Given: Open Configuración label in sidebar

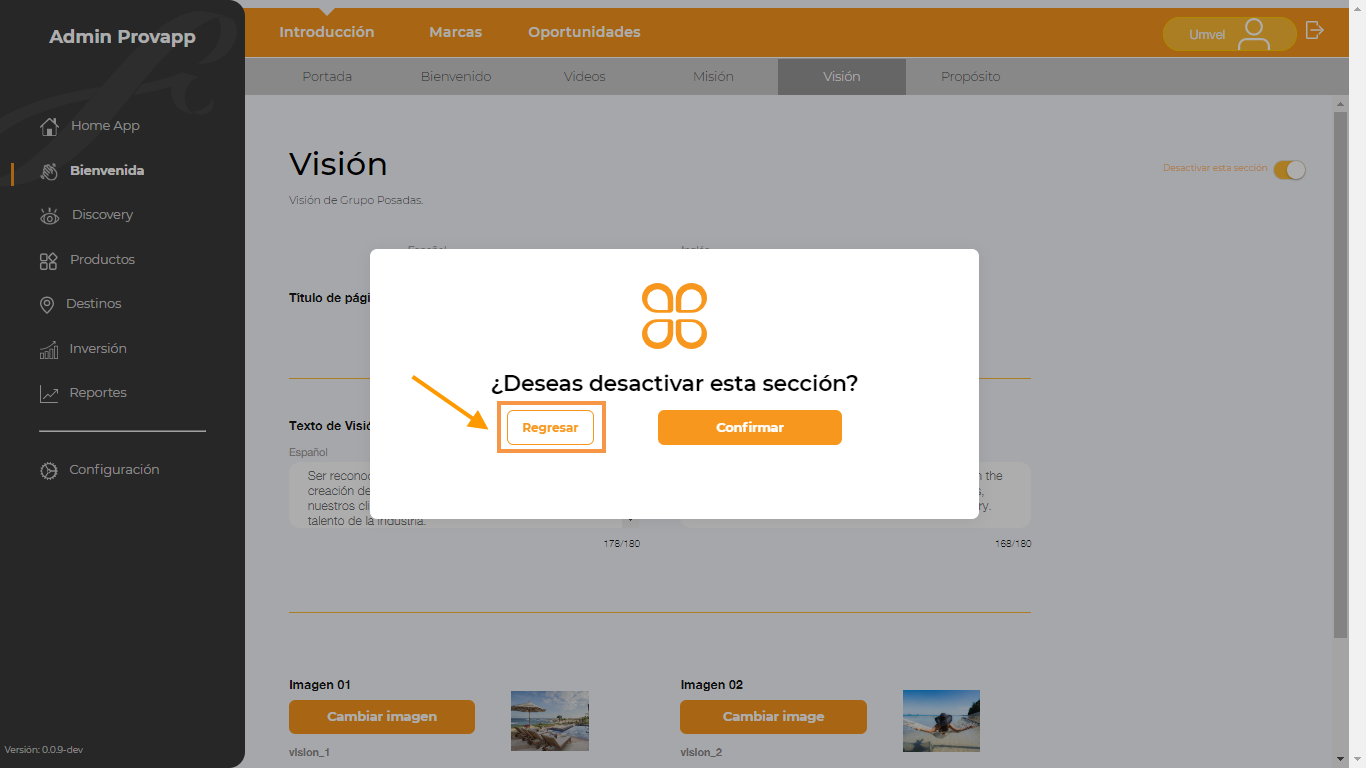Looking at the screenshot, I should pyautogui.click(x=114, y=470).
